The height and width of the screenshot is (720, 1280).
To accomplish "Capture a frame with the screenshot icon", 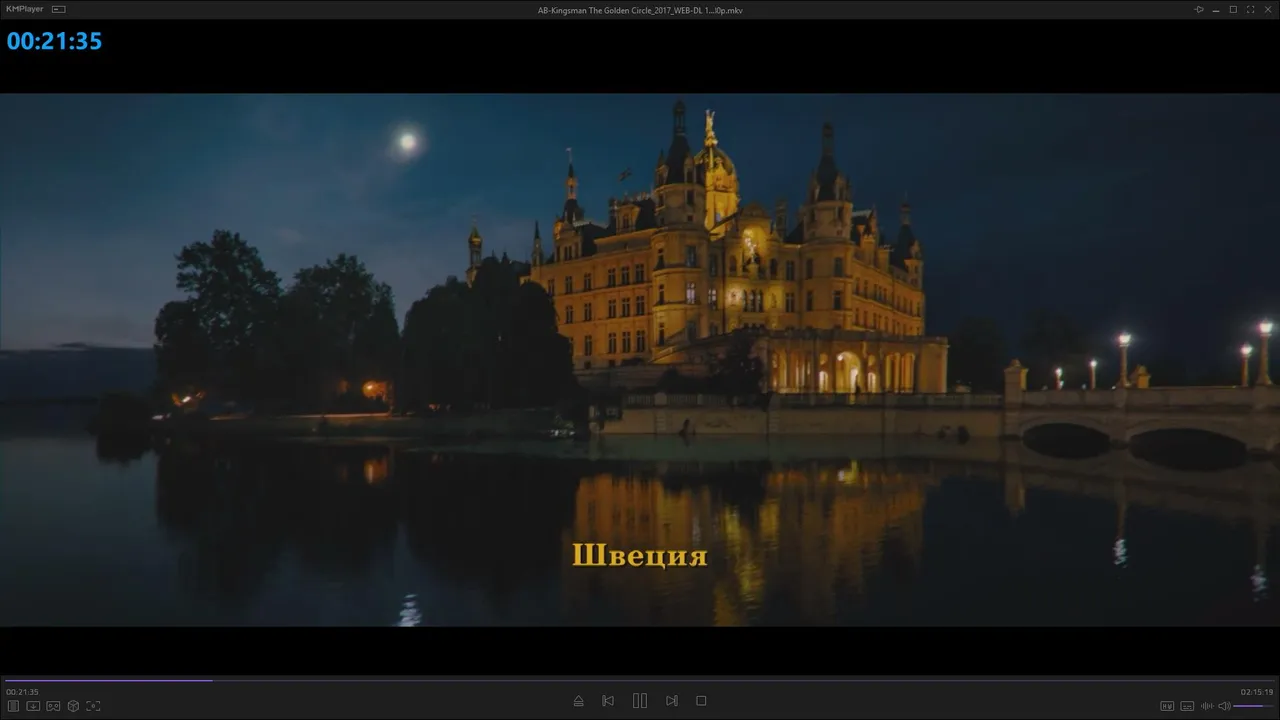I will [x=93, y=706].
